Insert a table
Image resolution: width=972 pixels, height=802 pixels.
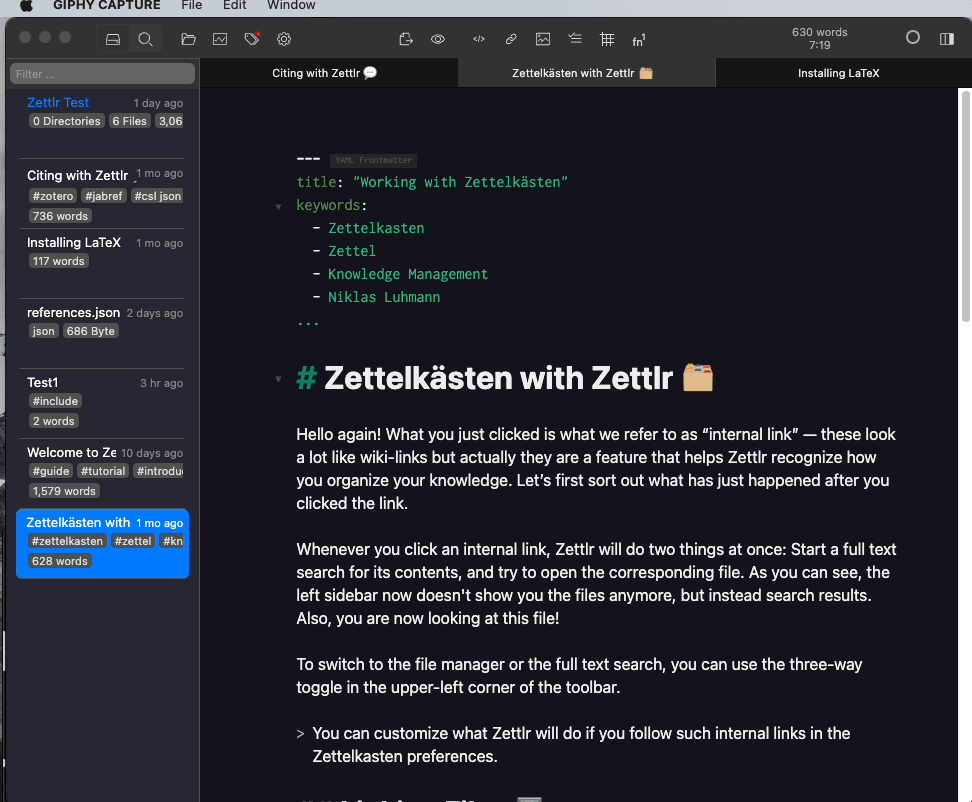click(607, 39)
